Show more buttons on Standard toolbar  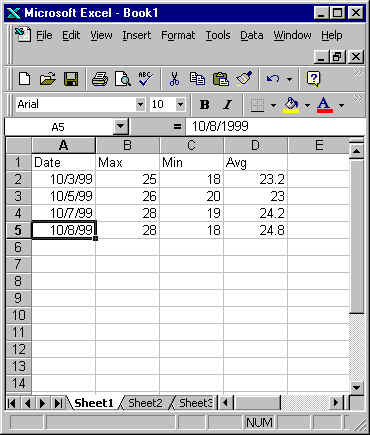point(357,73)
